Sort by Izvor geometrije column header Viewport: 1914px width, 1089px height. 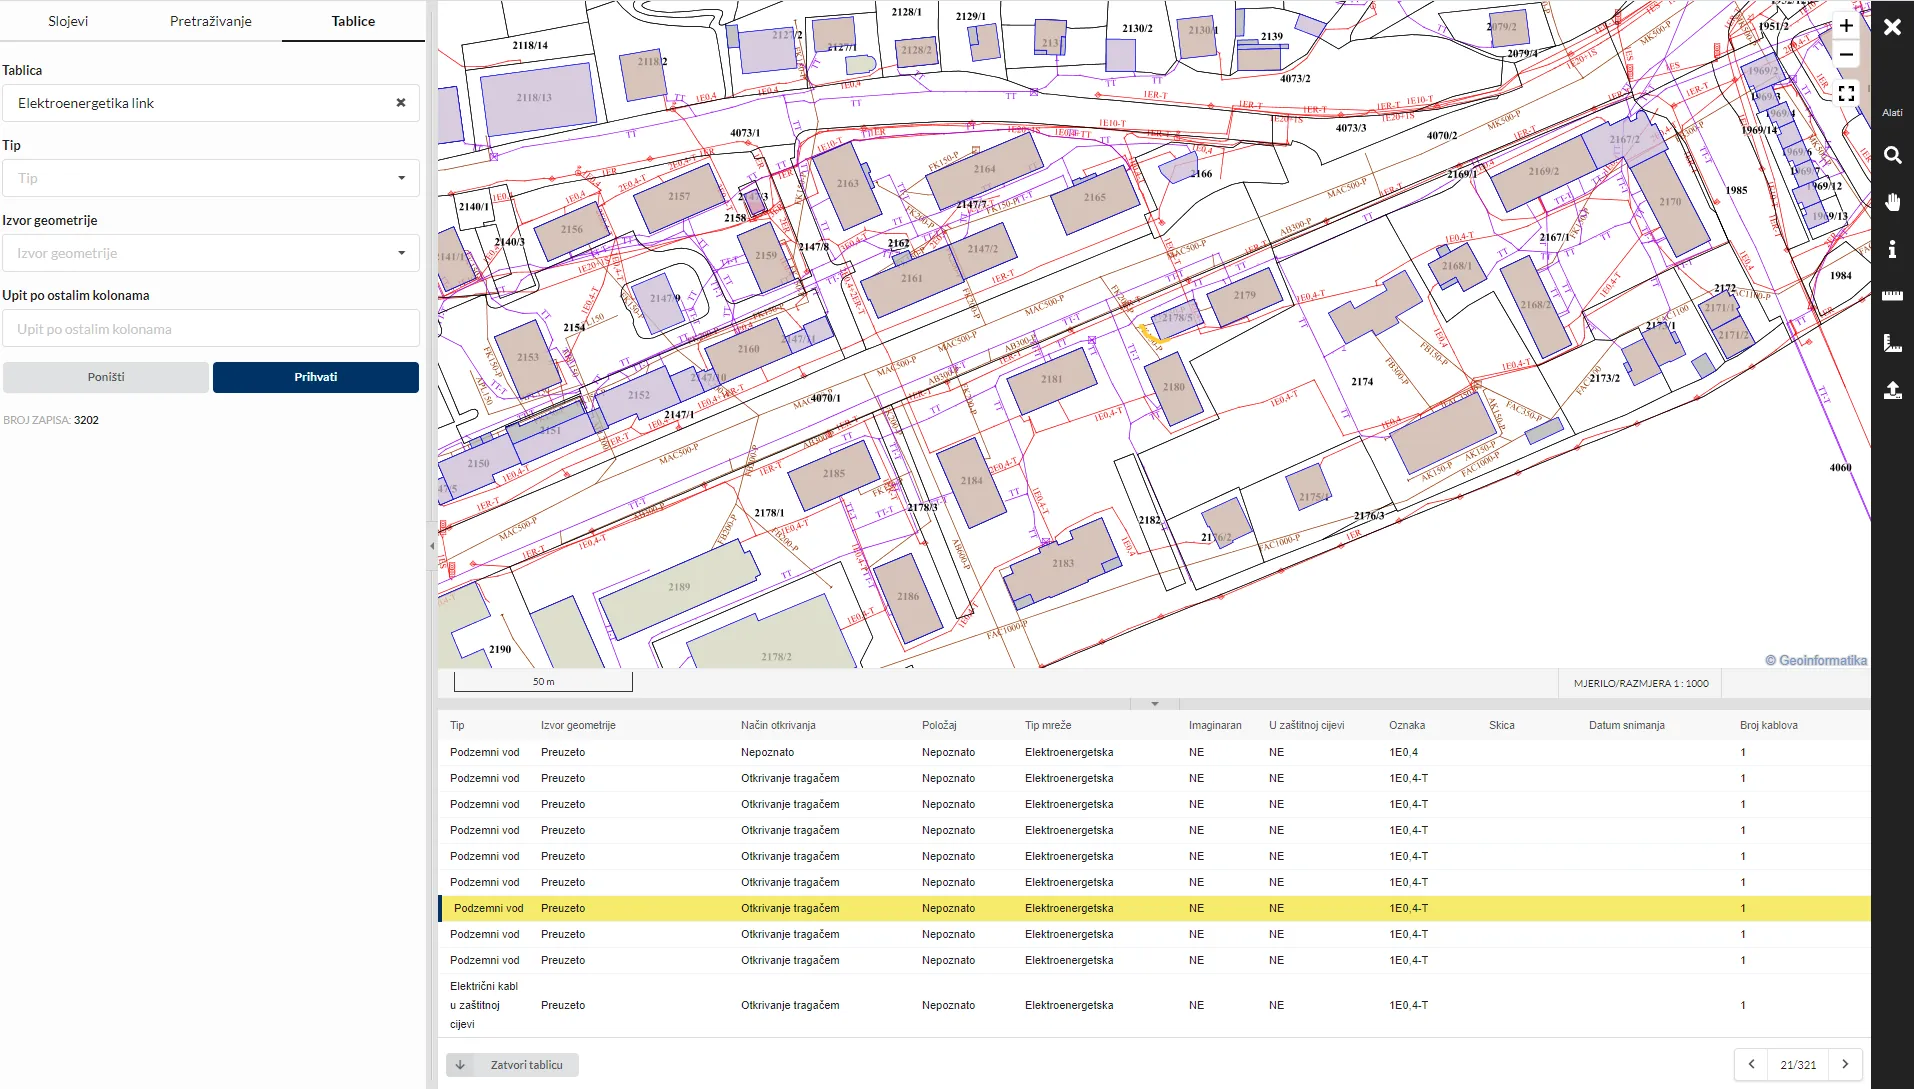pyautogui.click(x=578, y=725)
